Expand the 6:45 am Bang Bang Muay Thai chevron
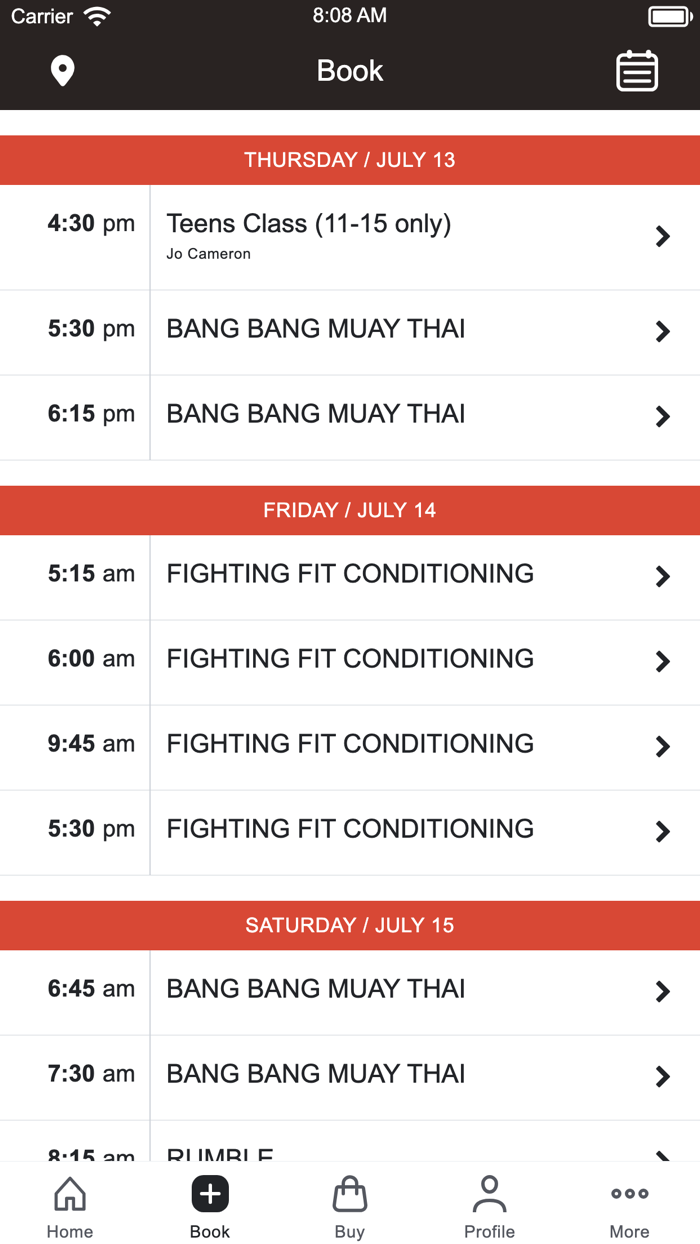 662,991
